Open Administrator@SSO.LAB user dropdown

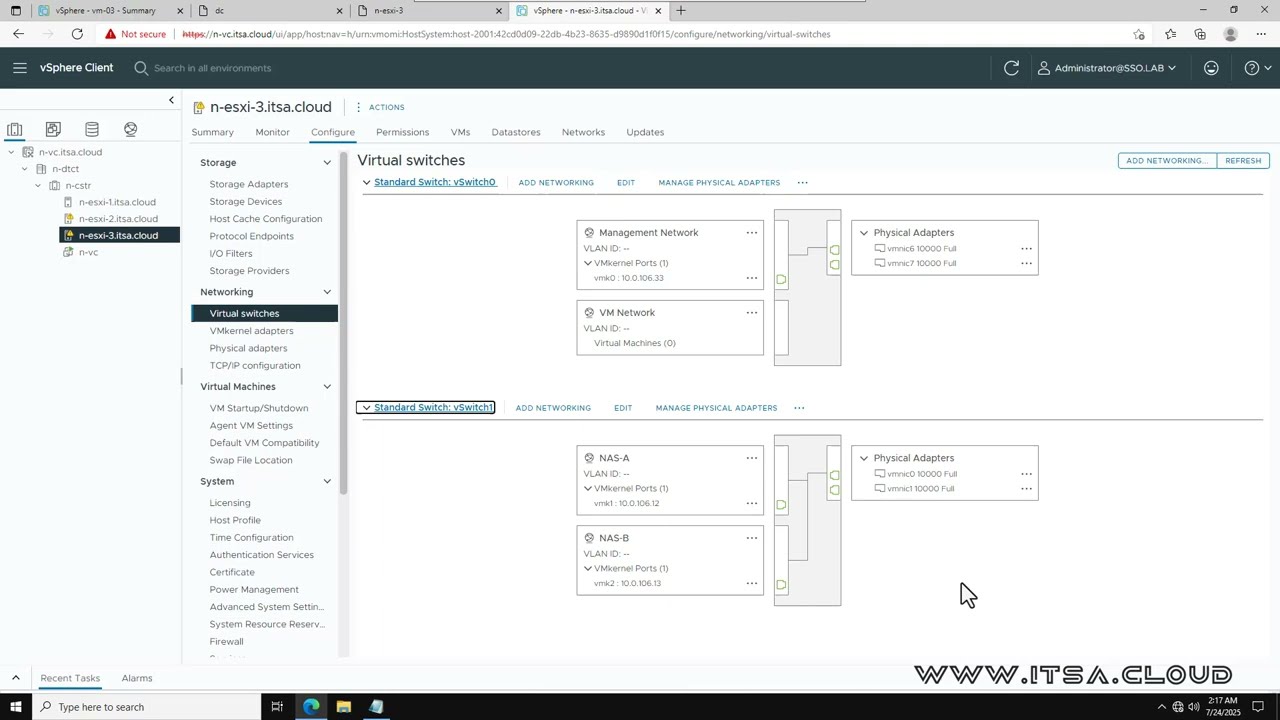tap(1106, 68)
